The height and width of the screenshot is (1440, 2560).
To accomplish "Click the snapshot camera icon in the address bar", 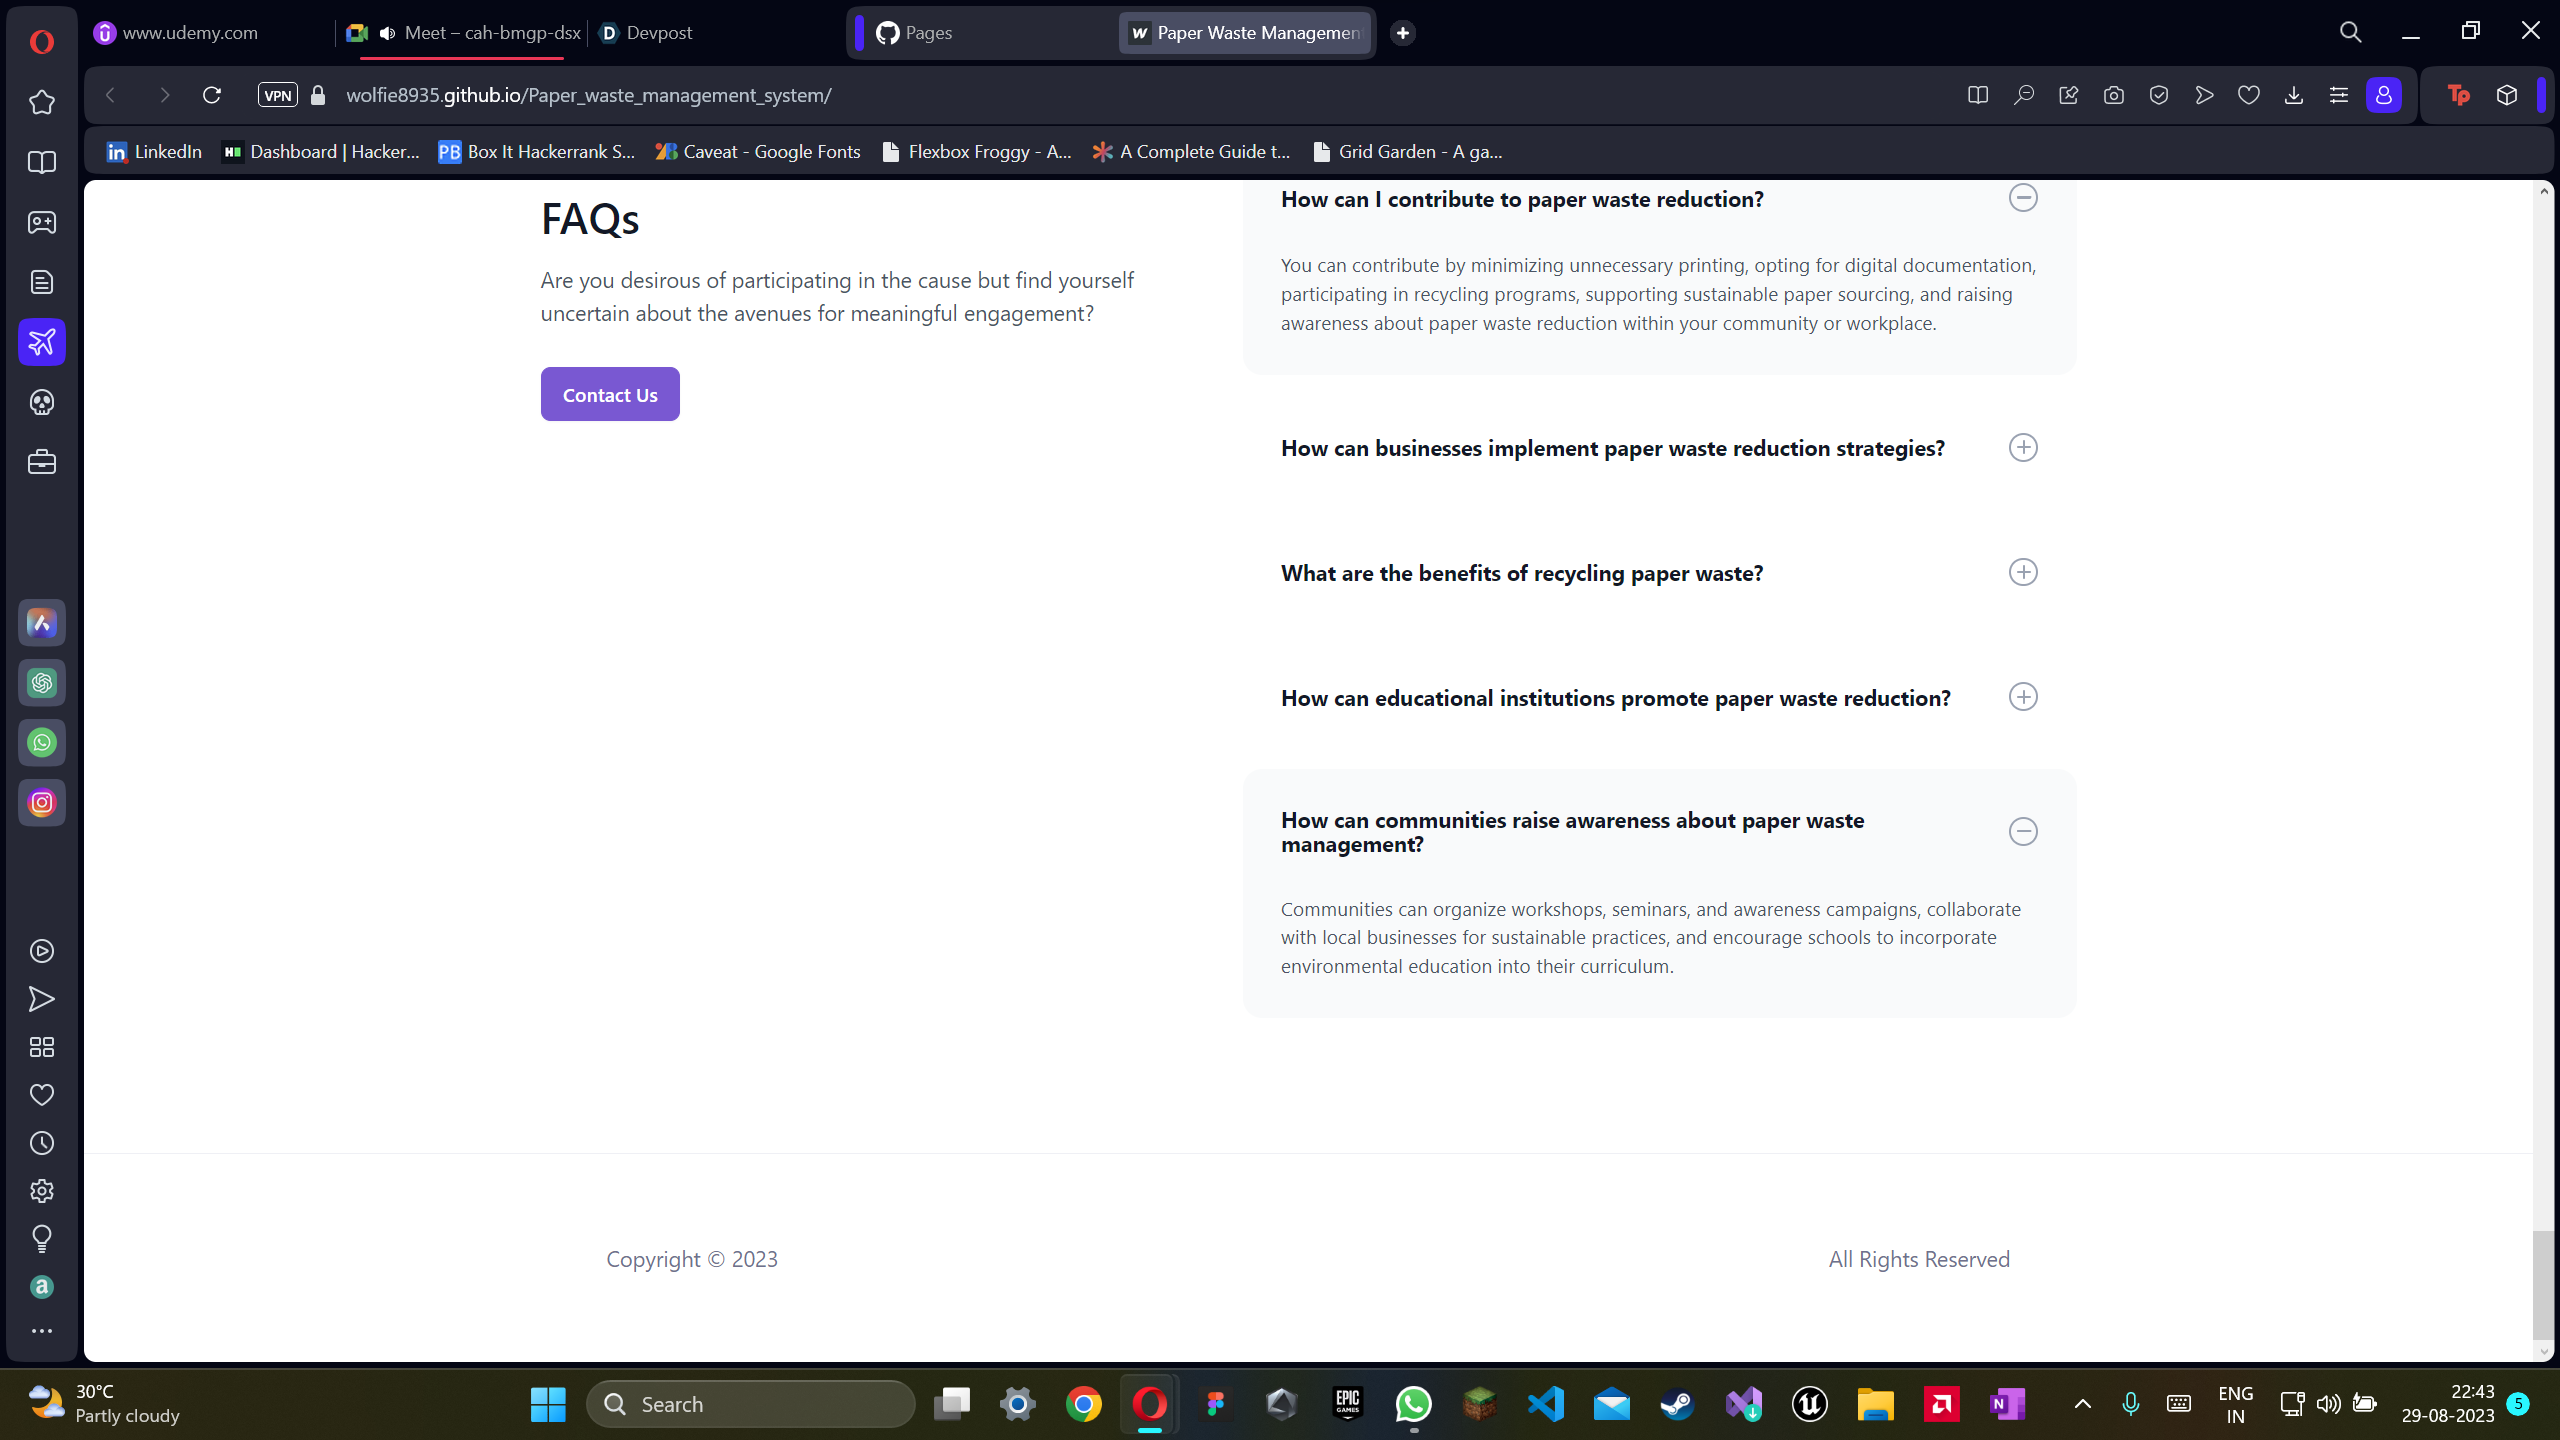I will coord(2113,95).
